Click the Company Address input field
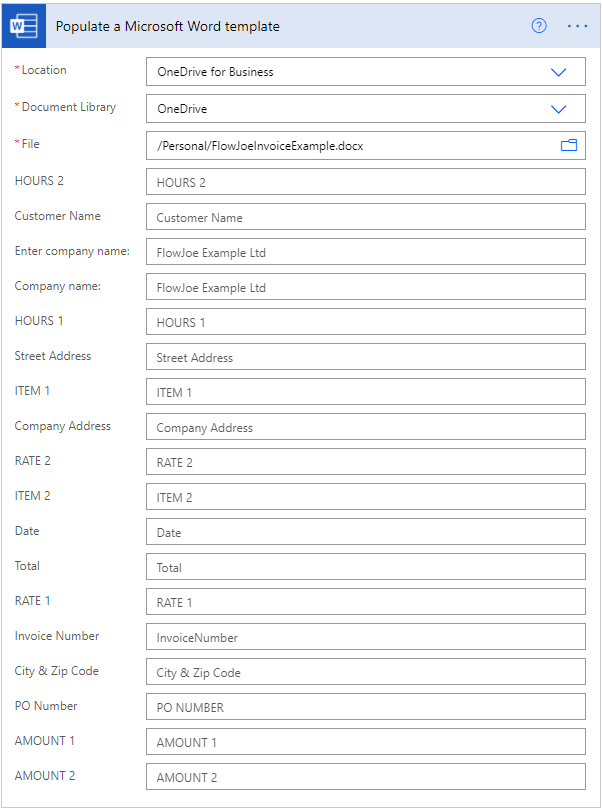This screenshot has width=602, height=809. (x=365, y=427)
